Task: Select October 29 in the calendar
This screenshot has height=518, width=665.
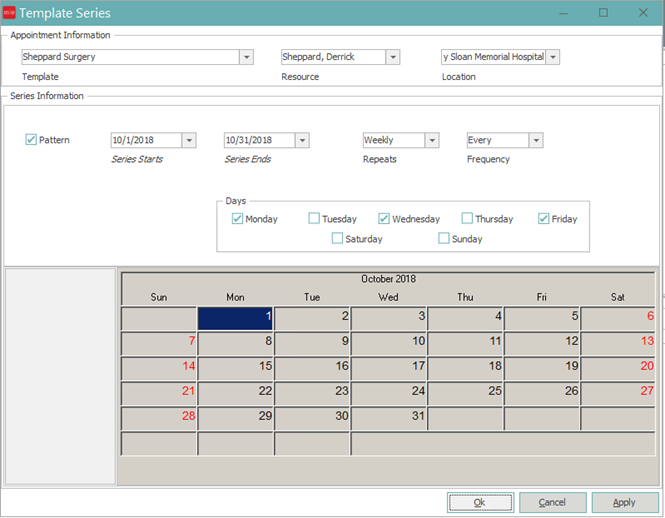Action: pyautogui.click(x=235, y=419)
